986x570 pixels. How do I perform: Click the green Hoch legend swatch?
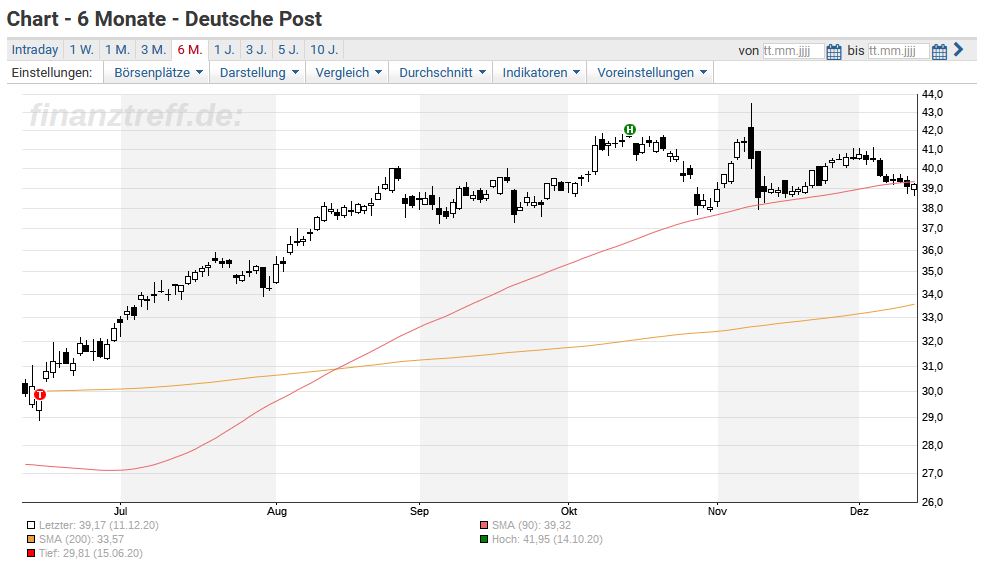click(x=484, y=539)
